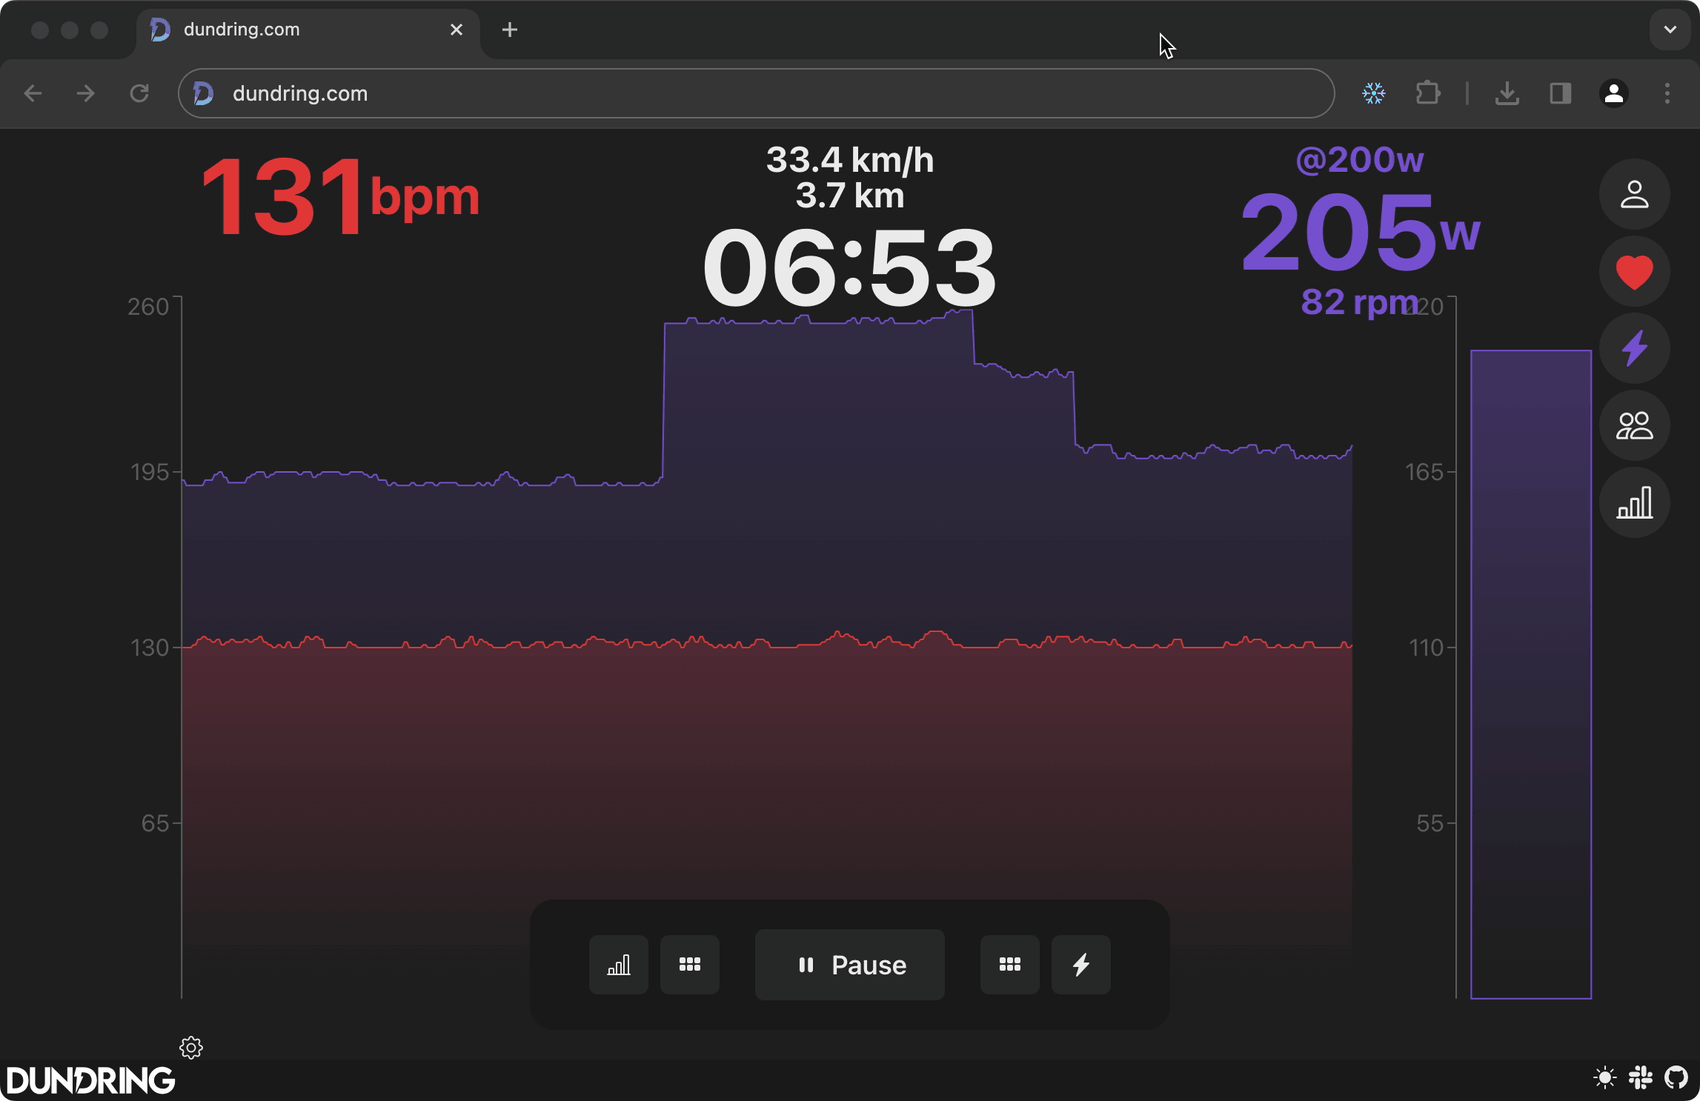Open the settings gear above Dundring logo
Viewport: 1700px width, 1101px height.
(191, 1047)
